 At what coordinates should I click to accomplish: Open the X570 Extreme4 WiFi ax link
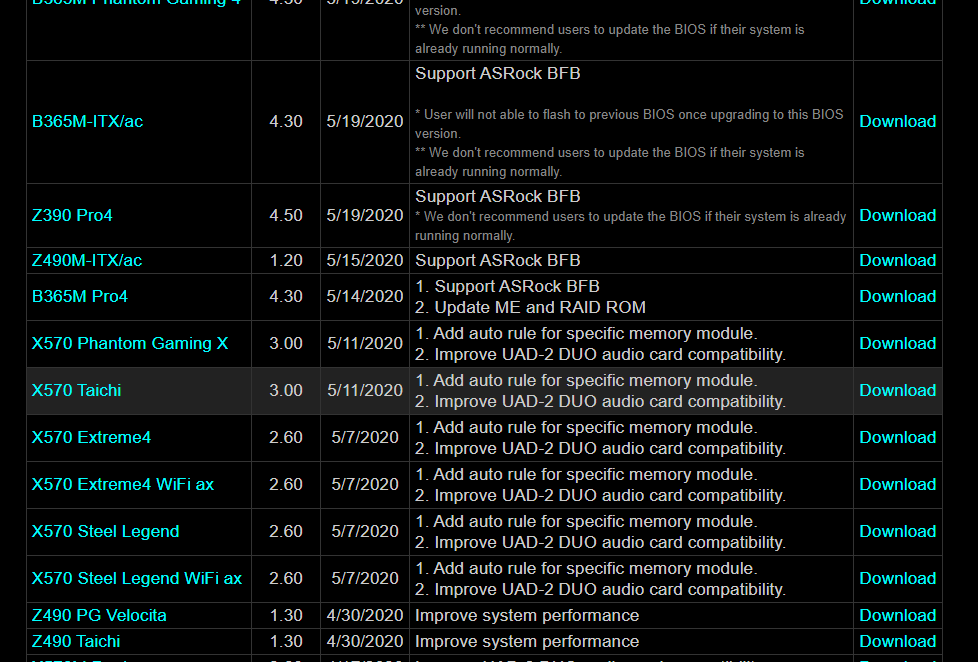point(123,484)
